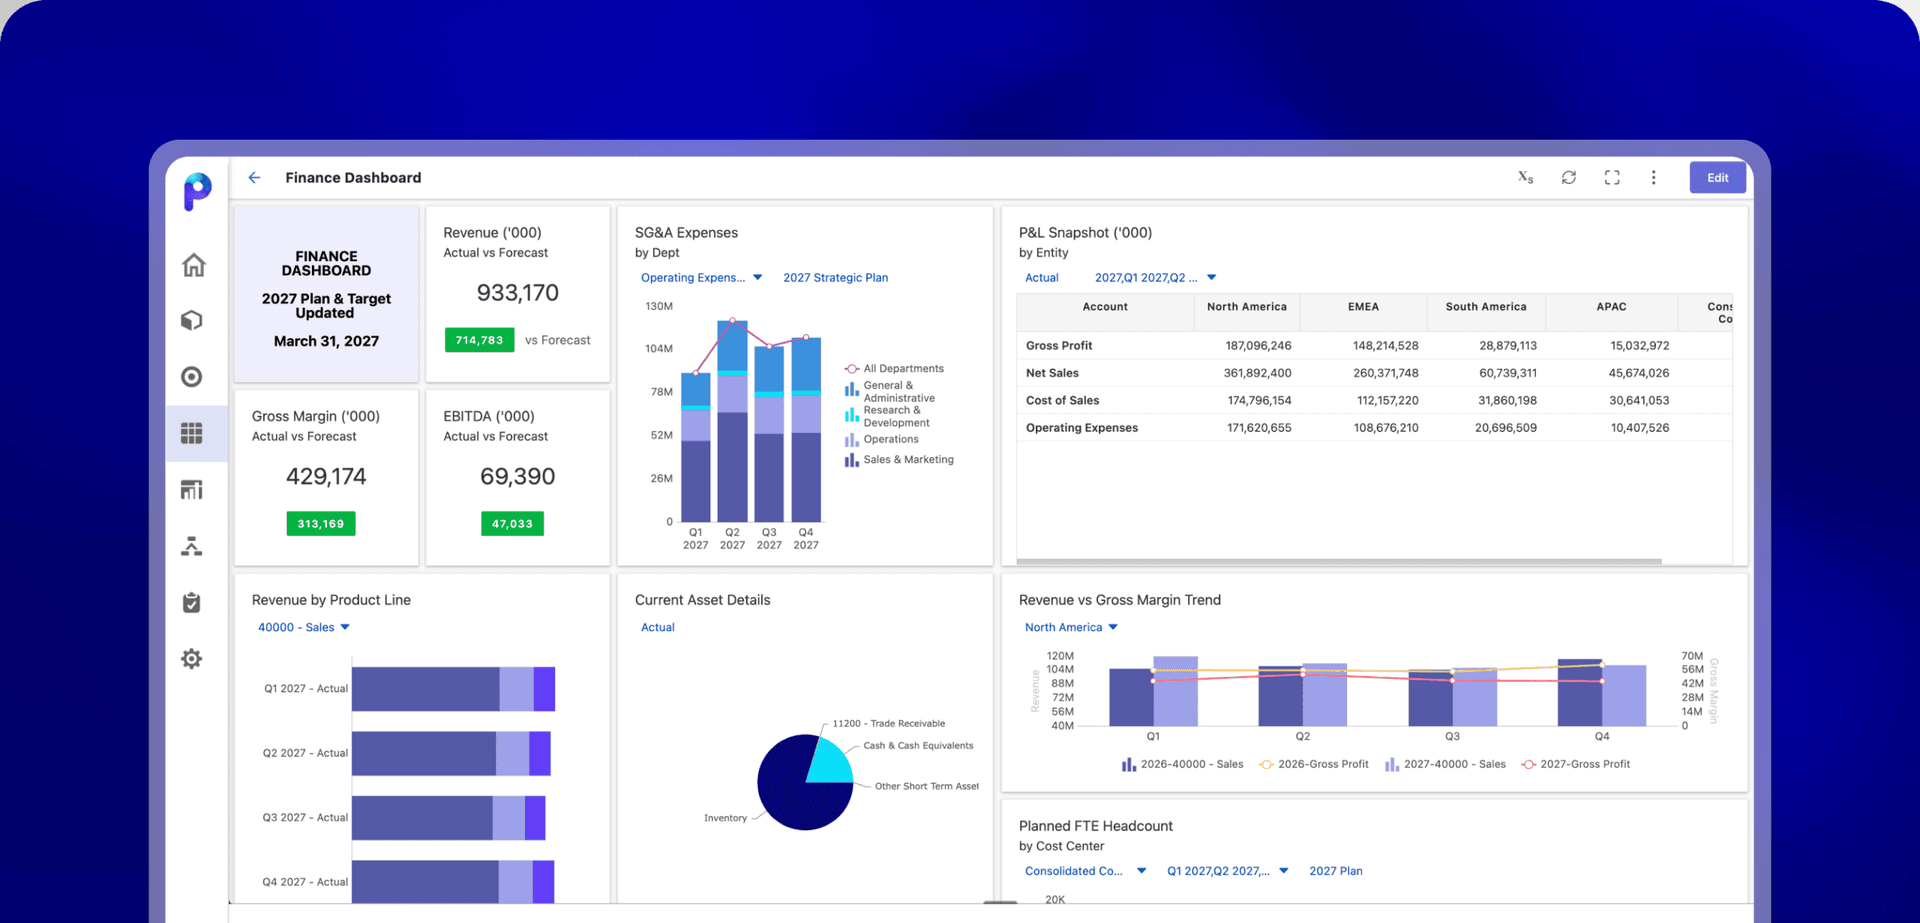
Task: Enter fullscreen mode for the dashboard
Action: coord(1612,178)
